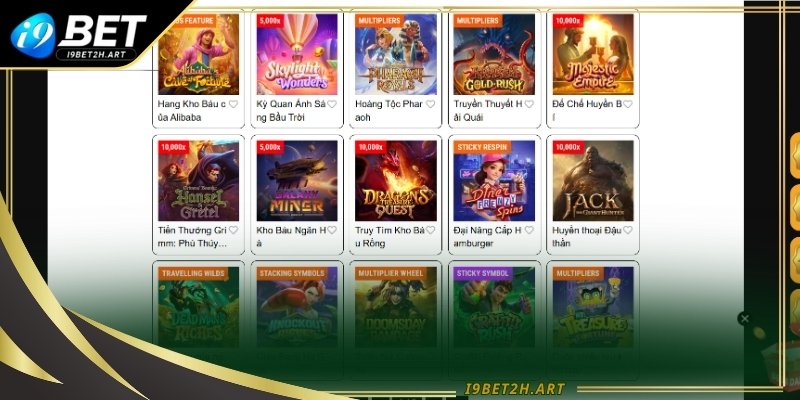The width and height of the screenshot is (800, 400).
Task: Open the Skylight Wonders game thumbnail
Action: tap(297, 54)
